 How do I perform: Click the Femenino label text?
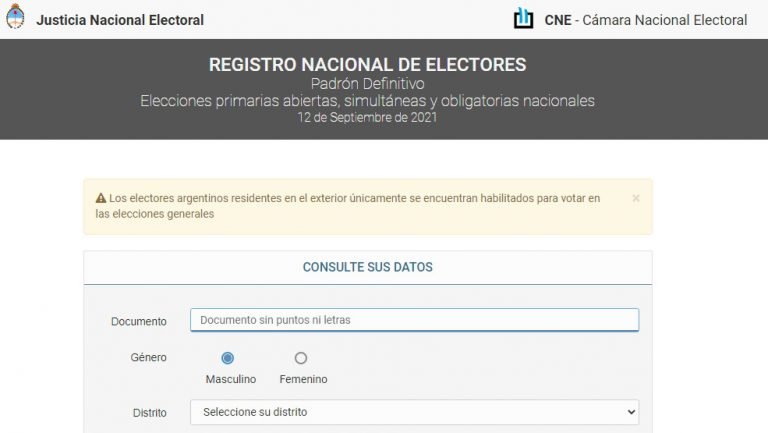point(303,380)
